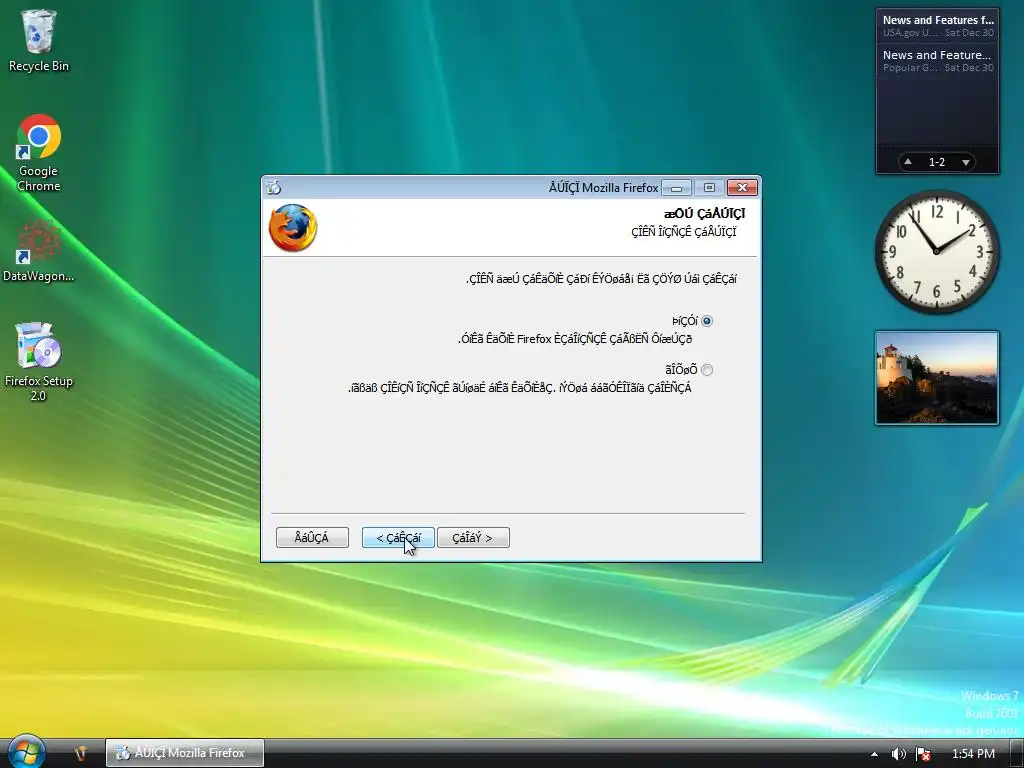
Task: Open the volume speaker tray icon
Action: [x=899, y=754]
